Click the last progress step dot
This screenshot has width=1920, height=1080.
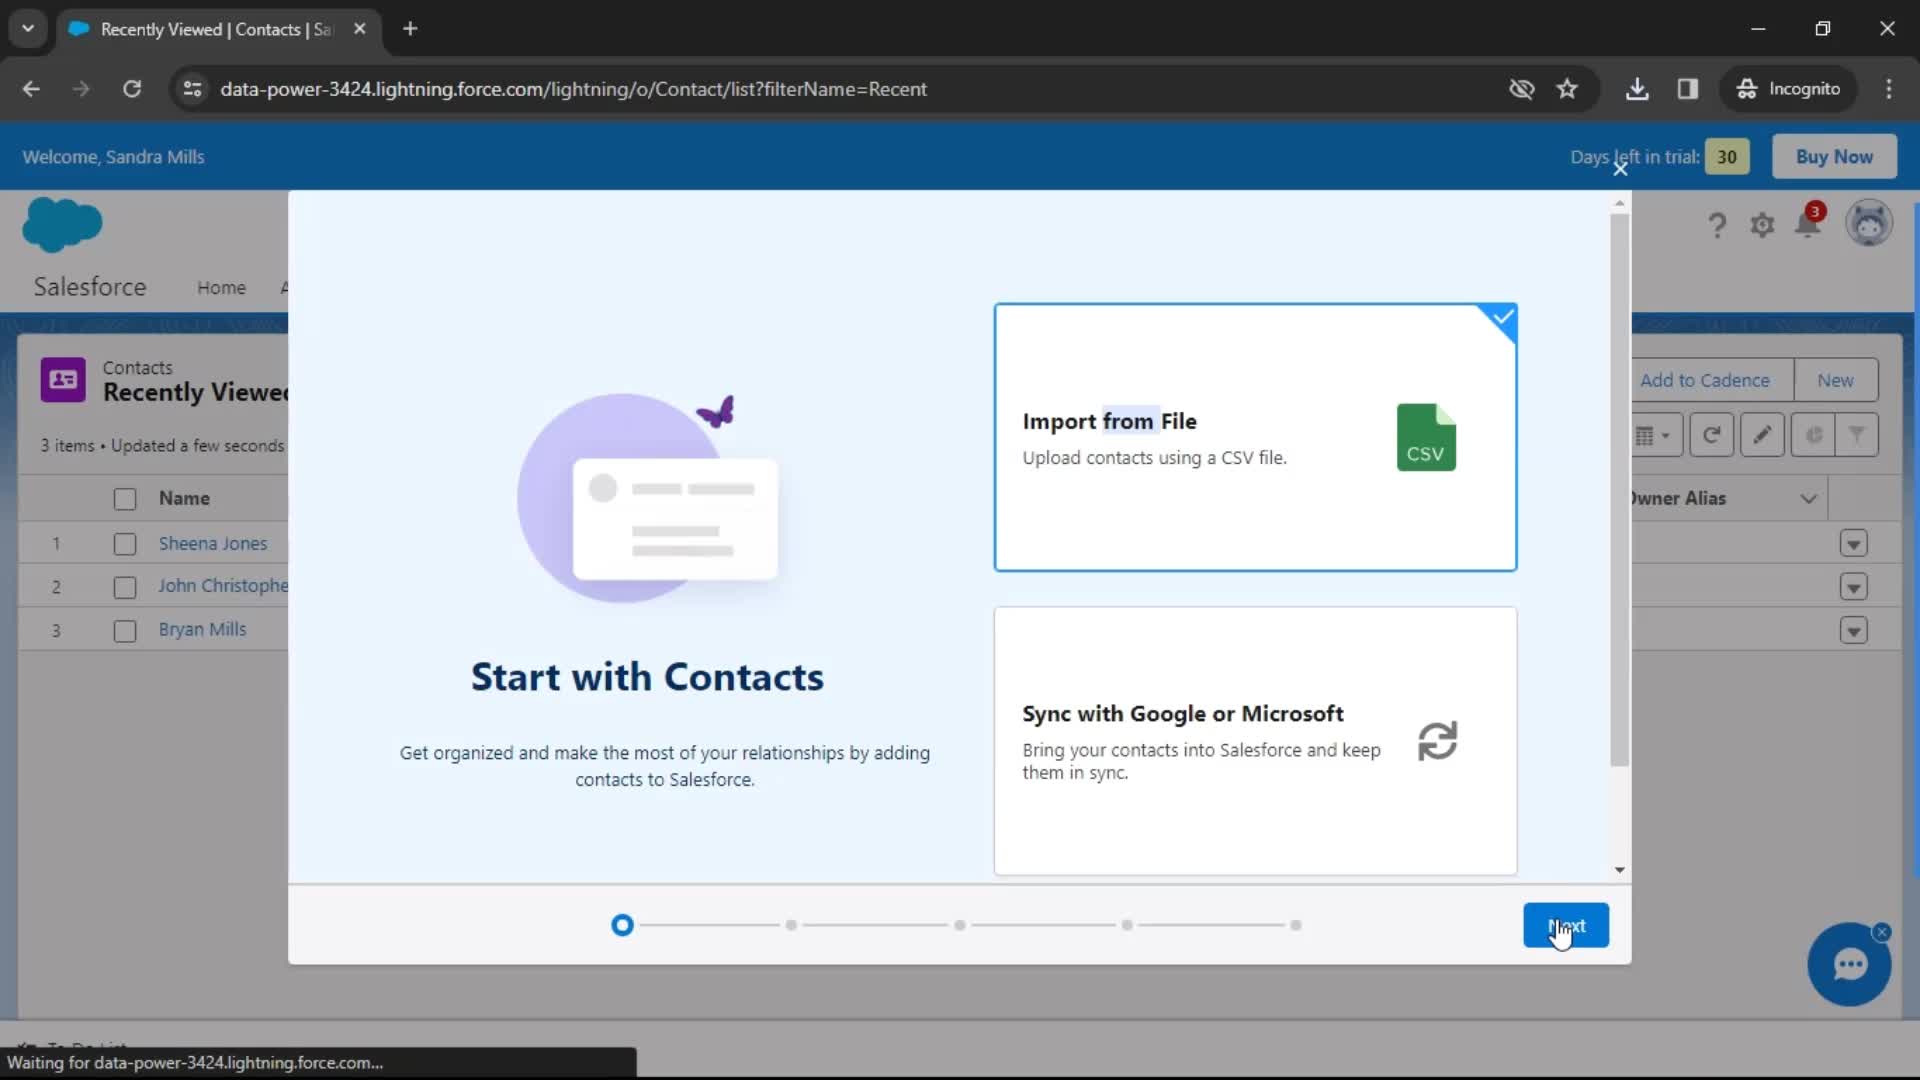[x=1295, y=925]
